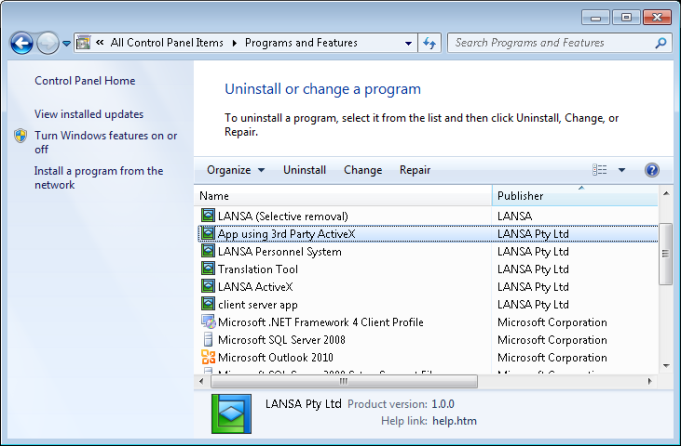681x446 pixels.
Task: Open Install a program from the network
Action: (x=99, y=178)
